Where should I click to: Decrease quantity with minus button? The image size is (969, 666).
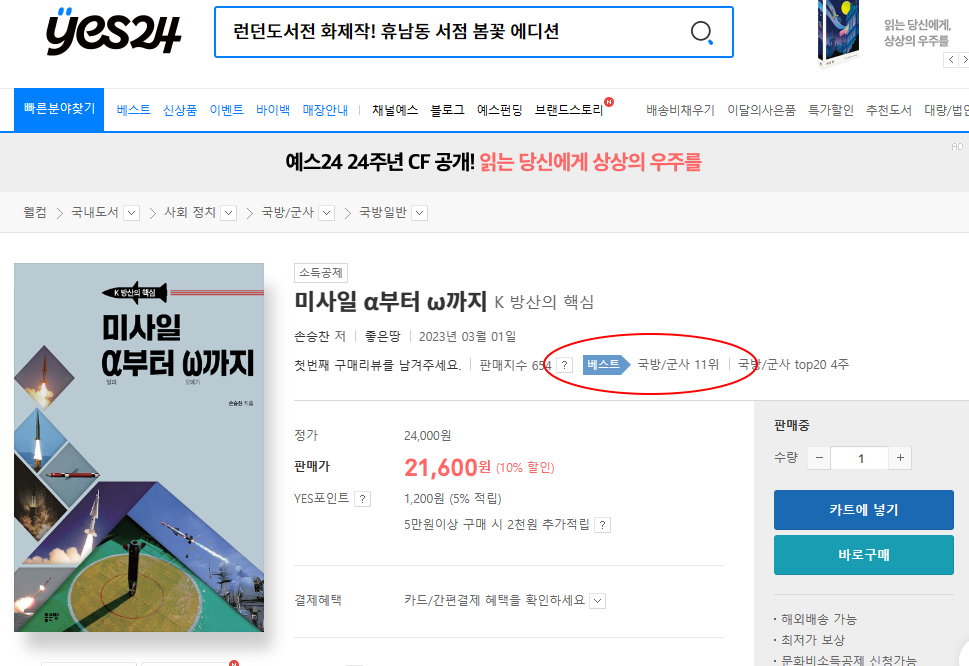coord(819,458)
